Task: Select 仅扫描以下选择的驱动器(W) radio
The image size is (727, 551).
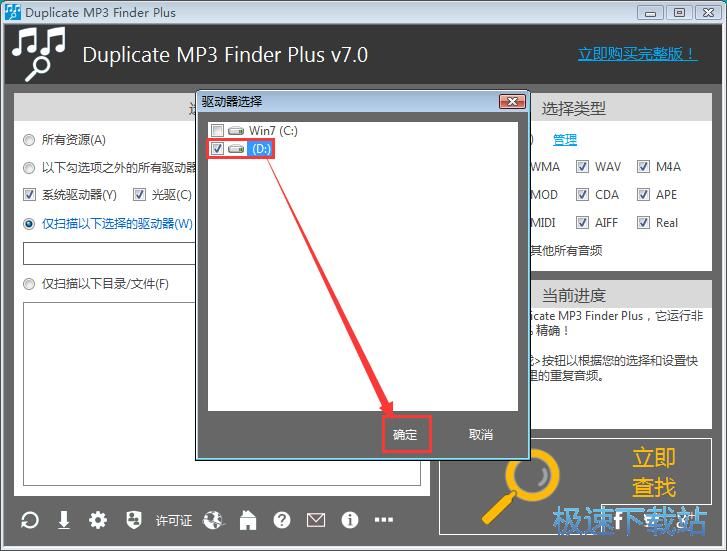Action: 29,224
